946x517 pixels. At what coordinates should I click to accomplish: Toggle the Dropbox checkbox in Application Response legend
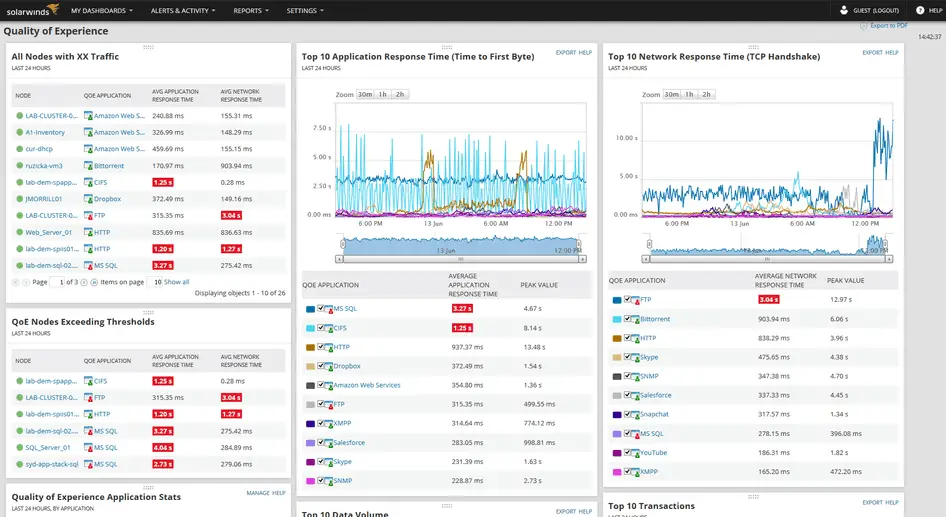tap(321, 366)
